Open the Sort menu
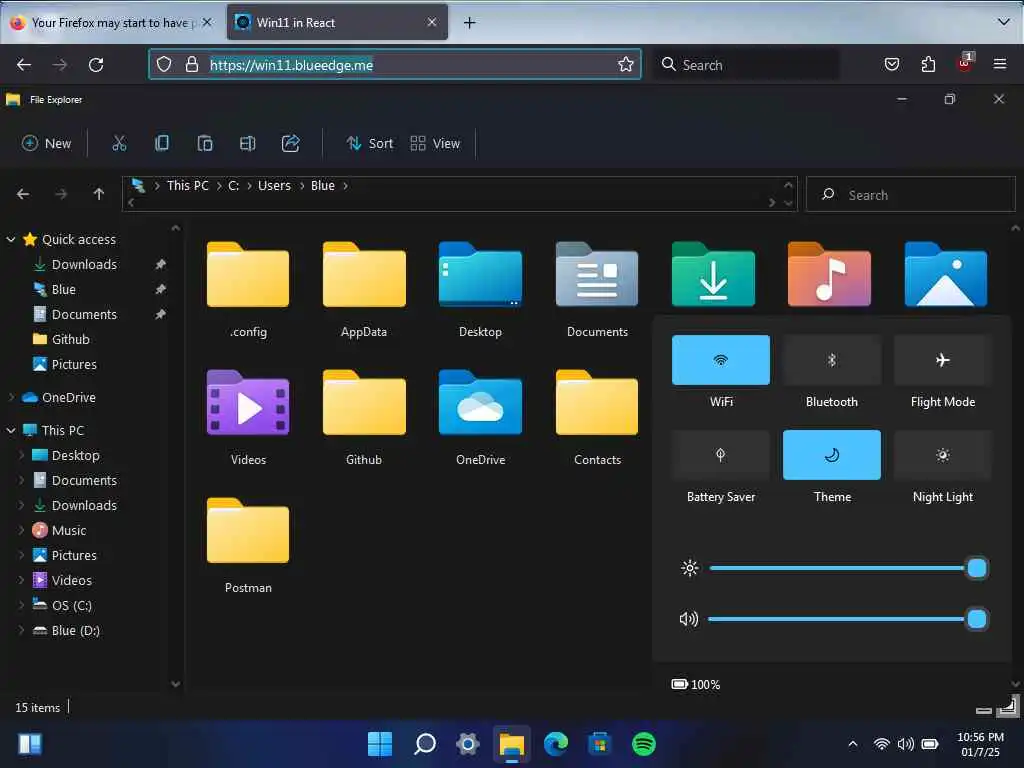Screen dimensions: 1024x768 click(370, 143)
